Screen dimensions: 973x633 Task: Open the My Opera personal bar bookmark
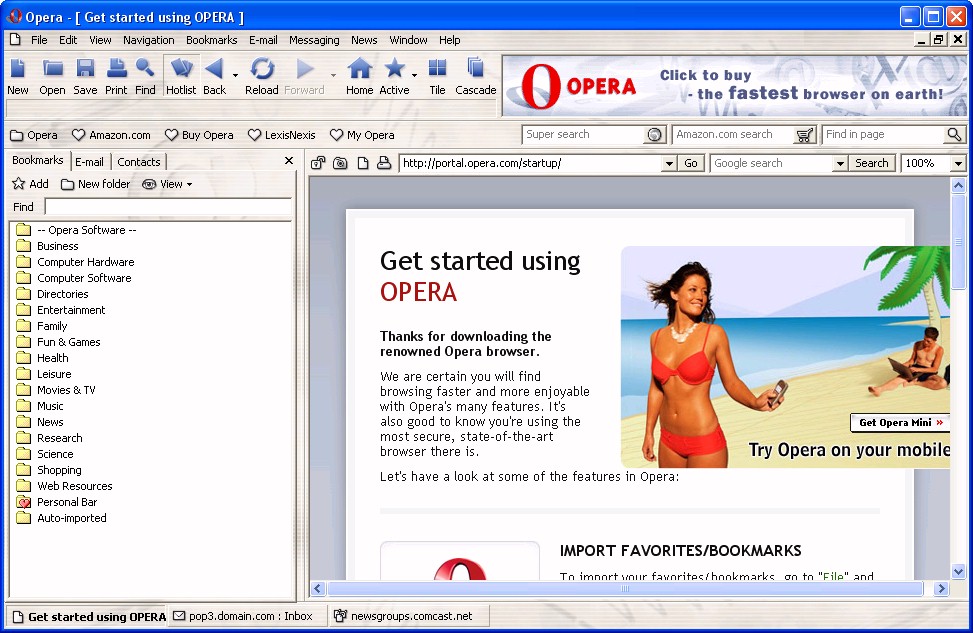click(362, 135)
